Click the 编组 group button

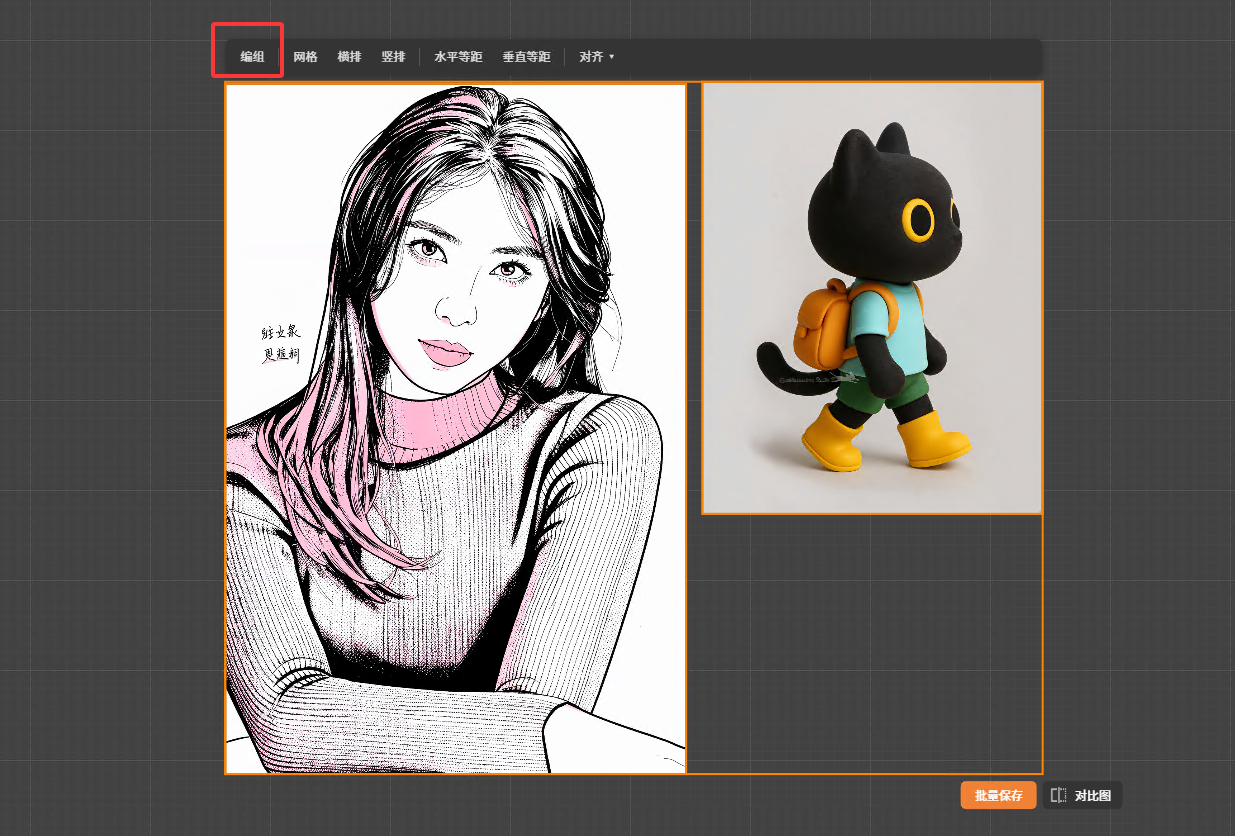point(252,57)
